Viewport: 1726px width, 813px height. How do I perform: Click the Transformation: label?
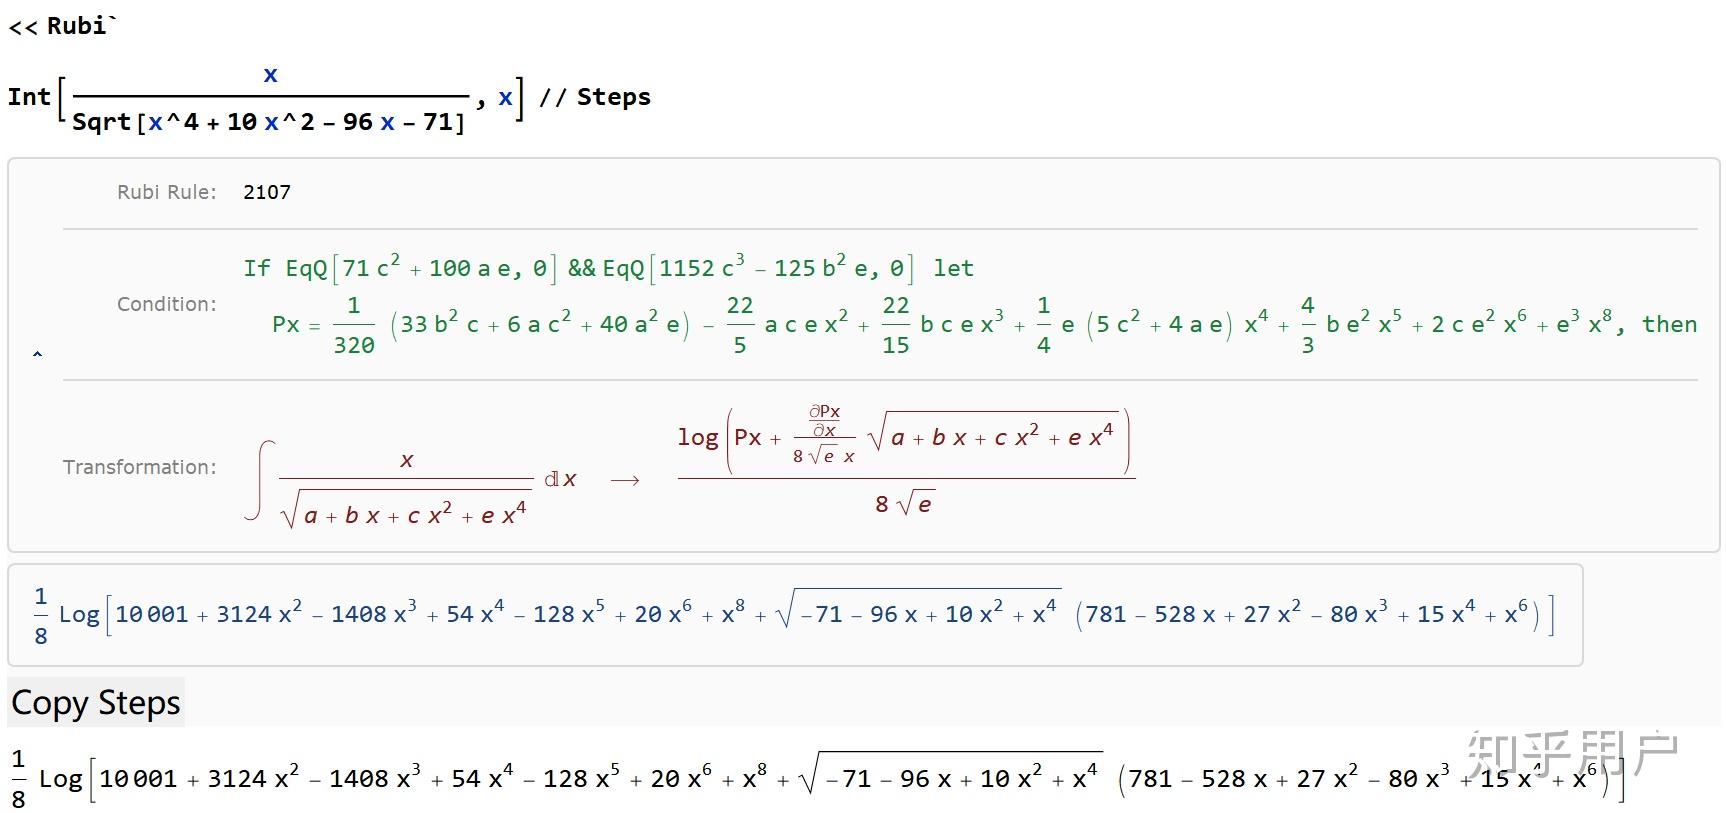click(140, 467)
